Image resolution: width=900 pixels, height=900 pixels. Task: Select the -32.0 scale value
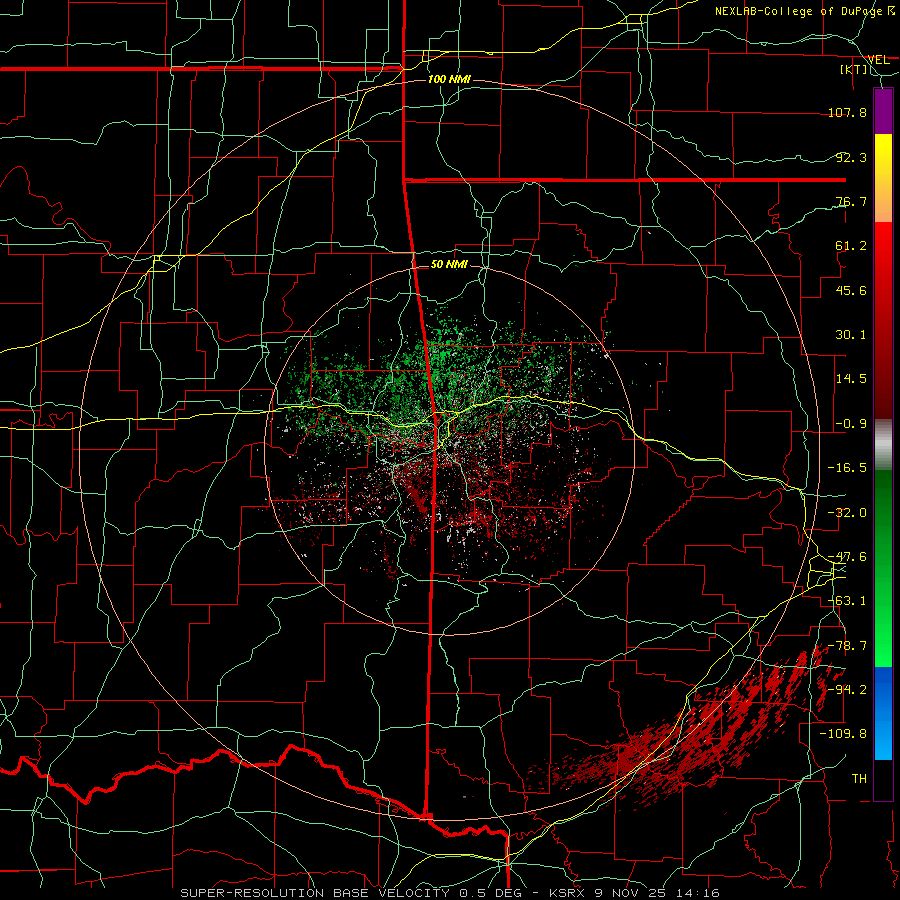[x=847, y=513]
